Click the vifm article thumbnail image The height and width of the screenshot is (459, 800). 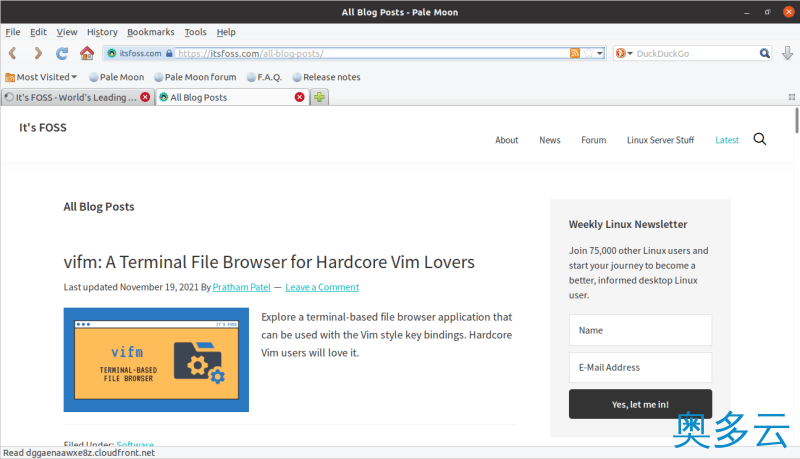[x=156, y=360]
